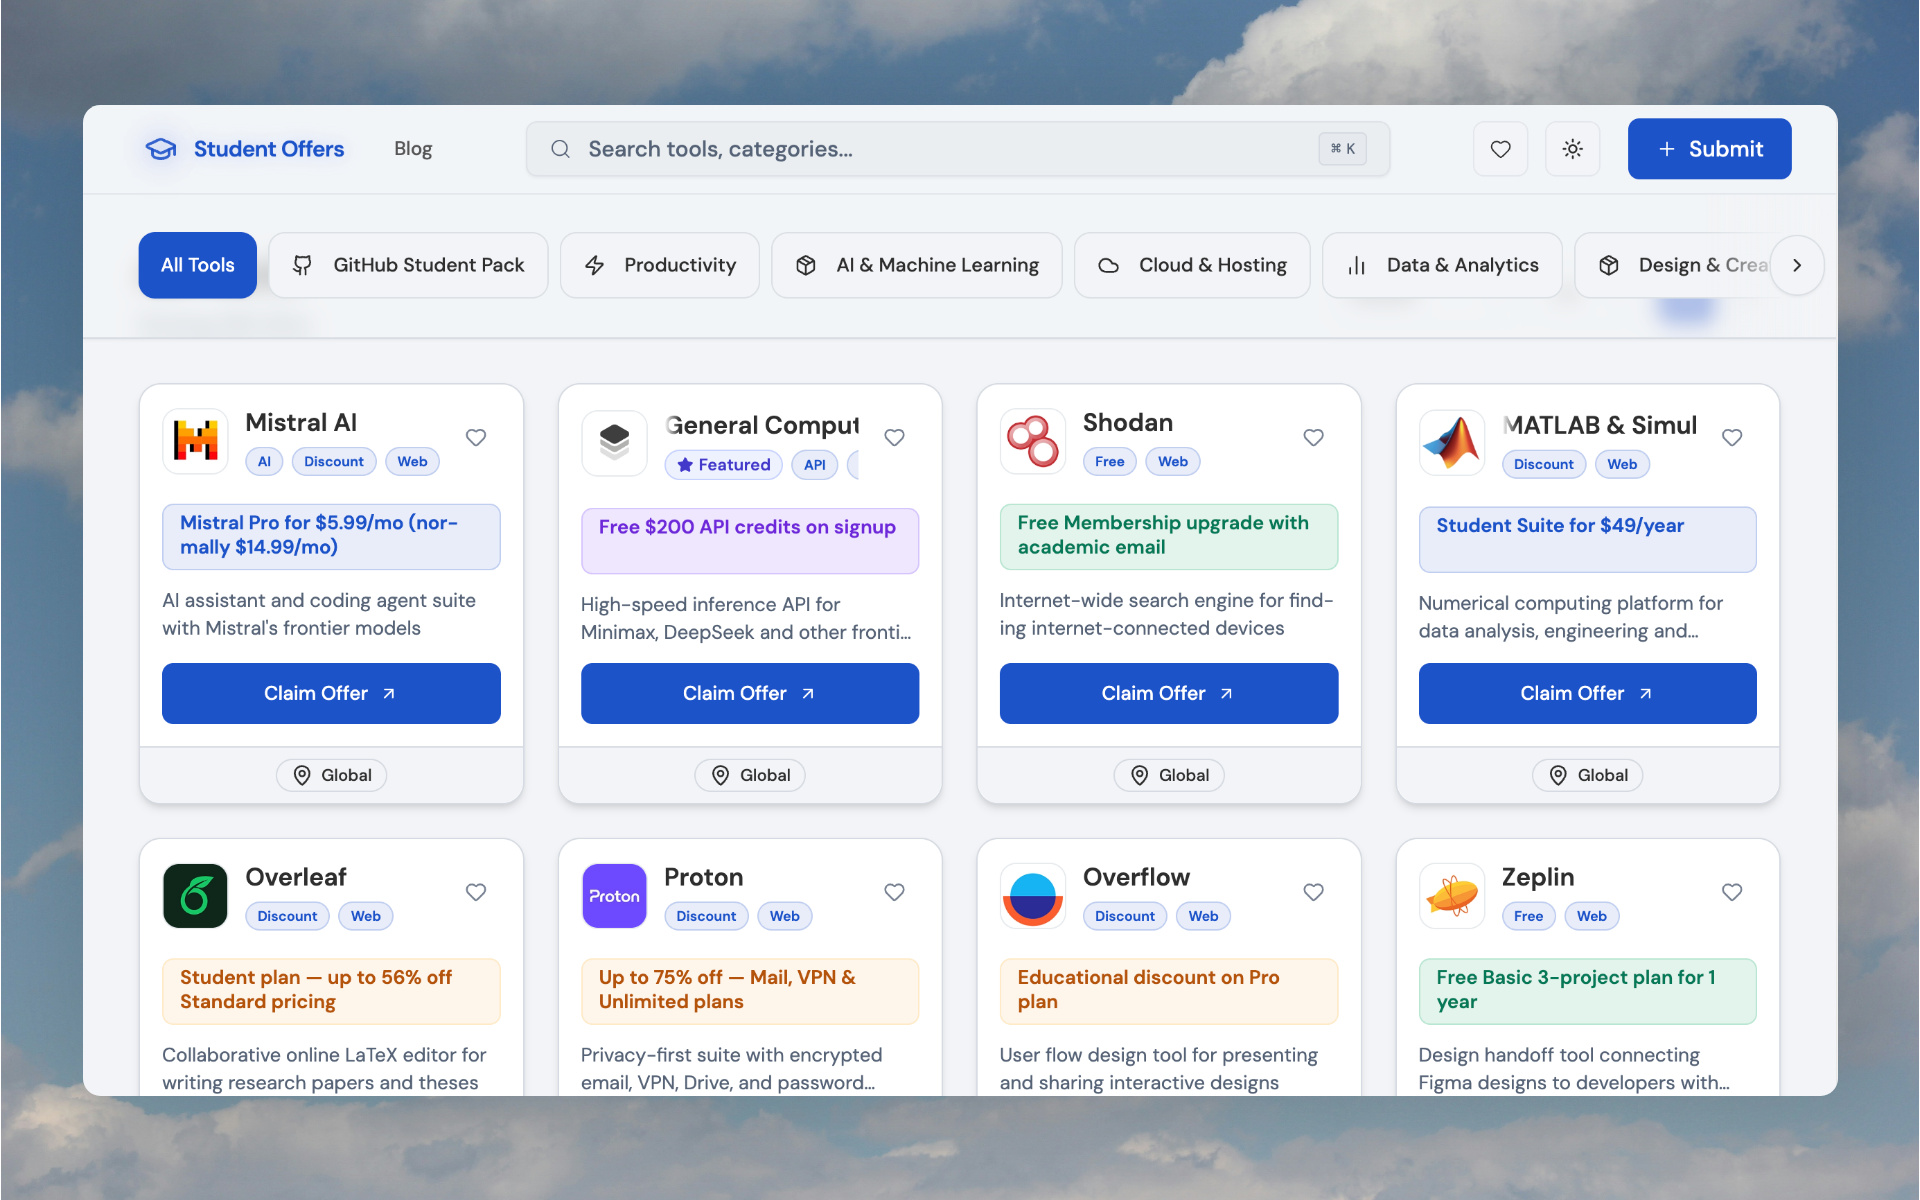
Task: Click the Global location tag under MATLAB
Action: click(x=1587, y=775)
